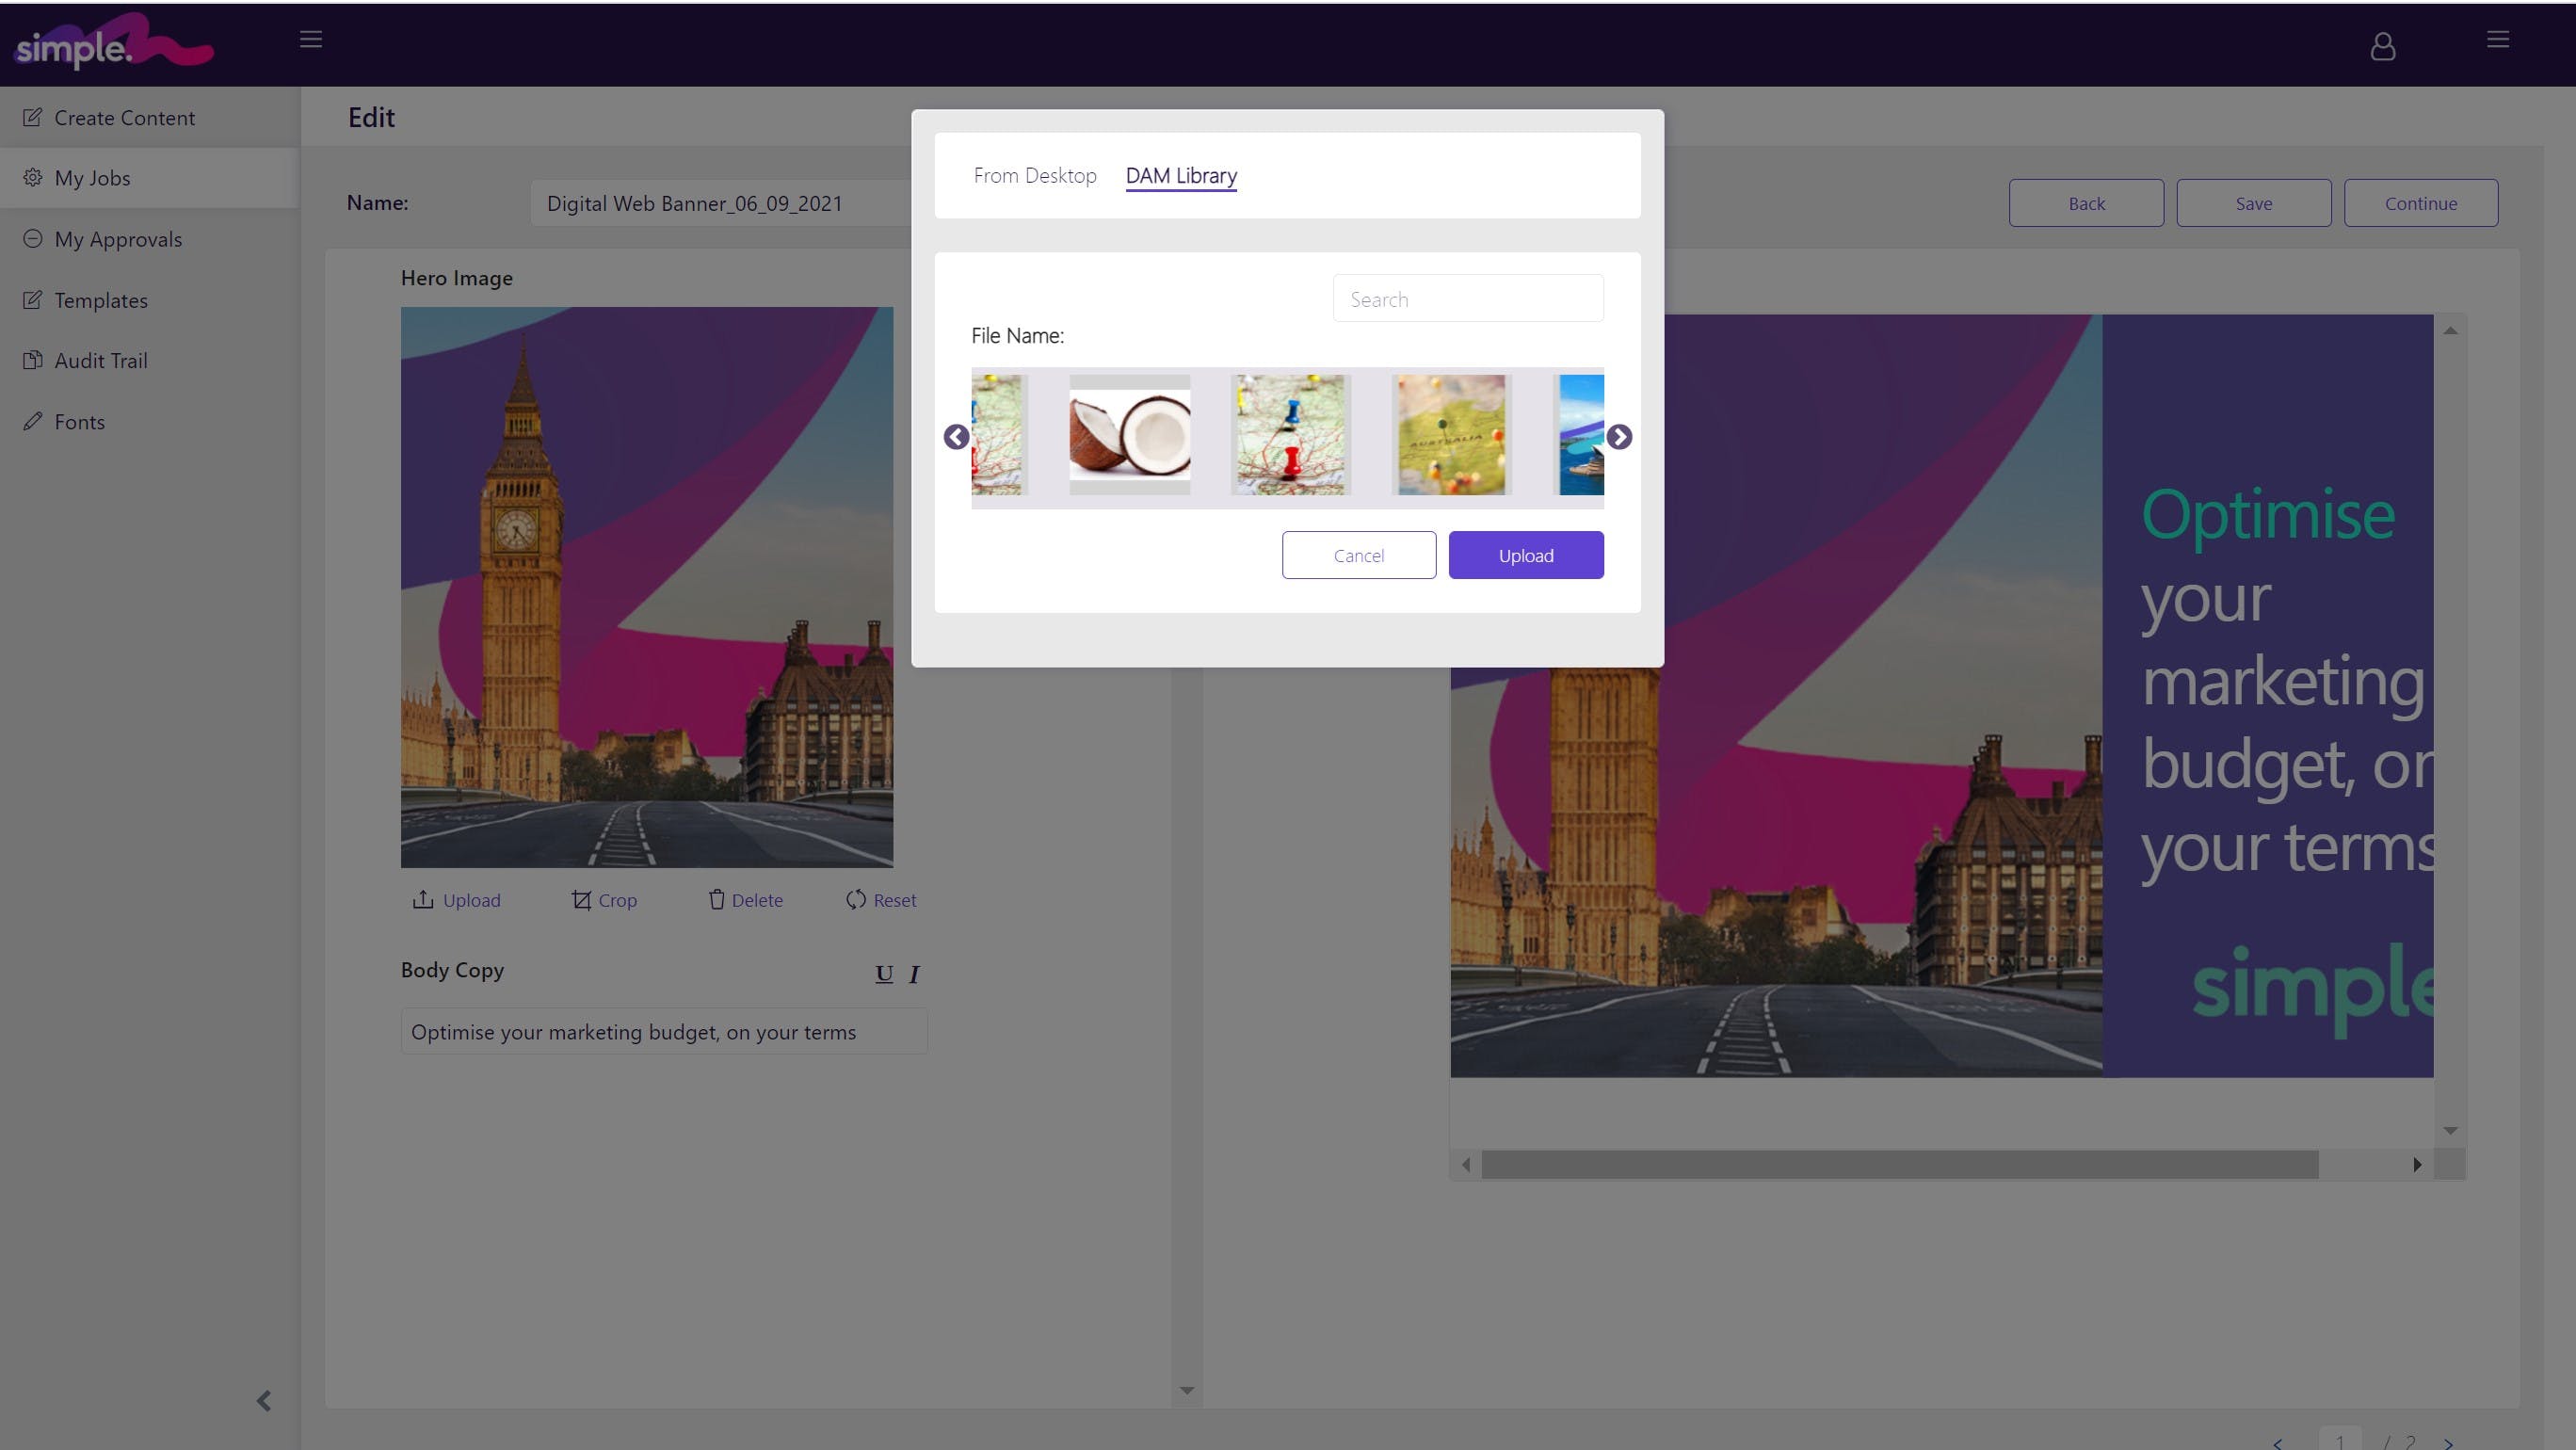Screen dimensions: 2576x1450
Task: Click the Cancel button in dialog
Action: (x=1358, y=555)
